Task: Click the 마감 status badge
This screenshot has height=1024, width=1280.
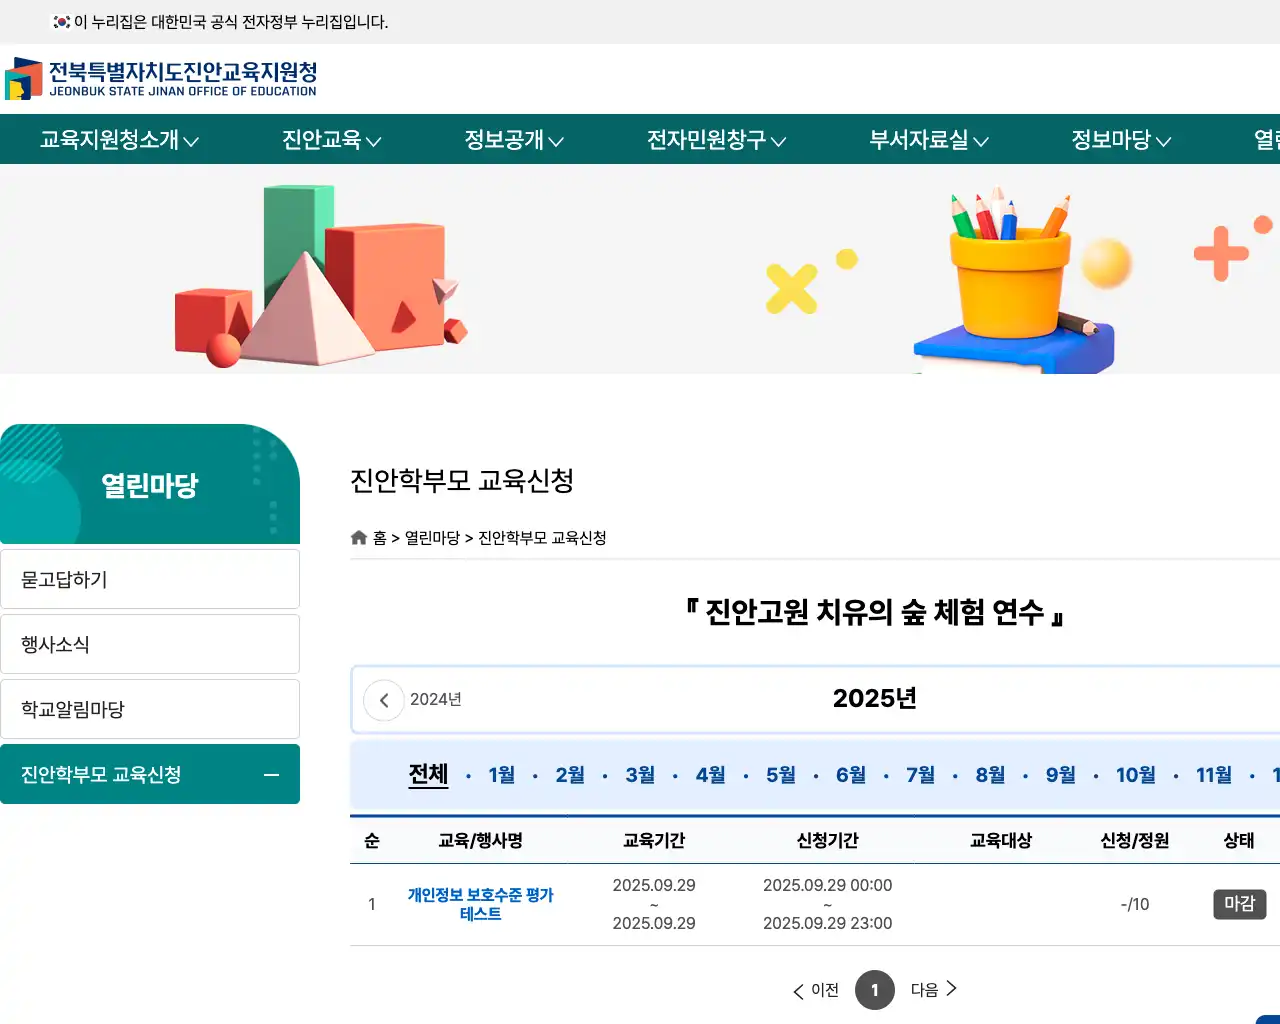Action: [x=1239, y=904]
